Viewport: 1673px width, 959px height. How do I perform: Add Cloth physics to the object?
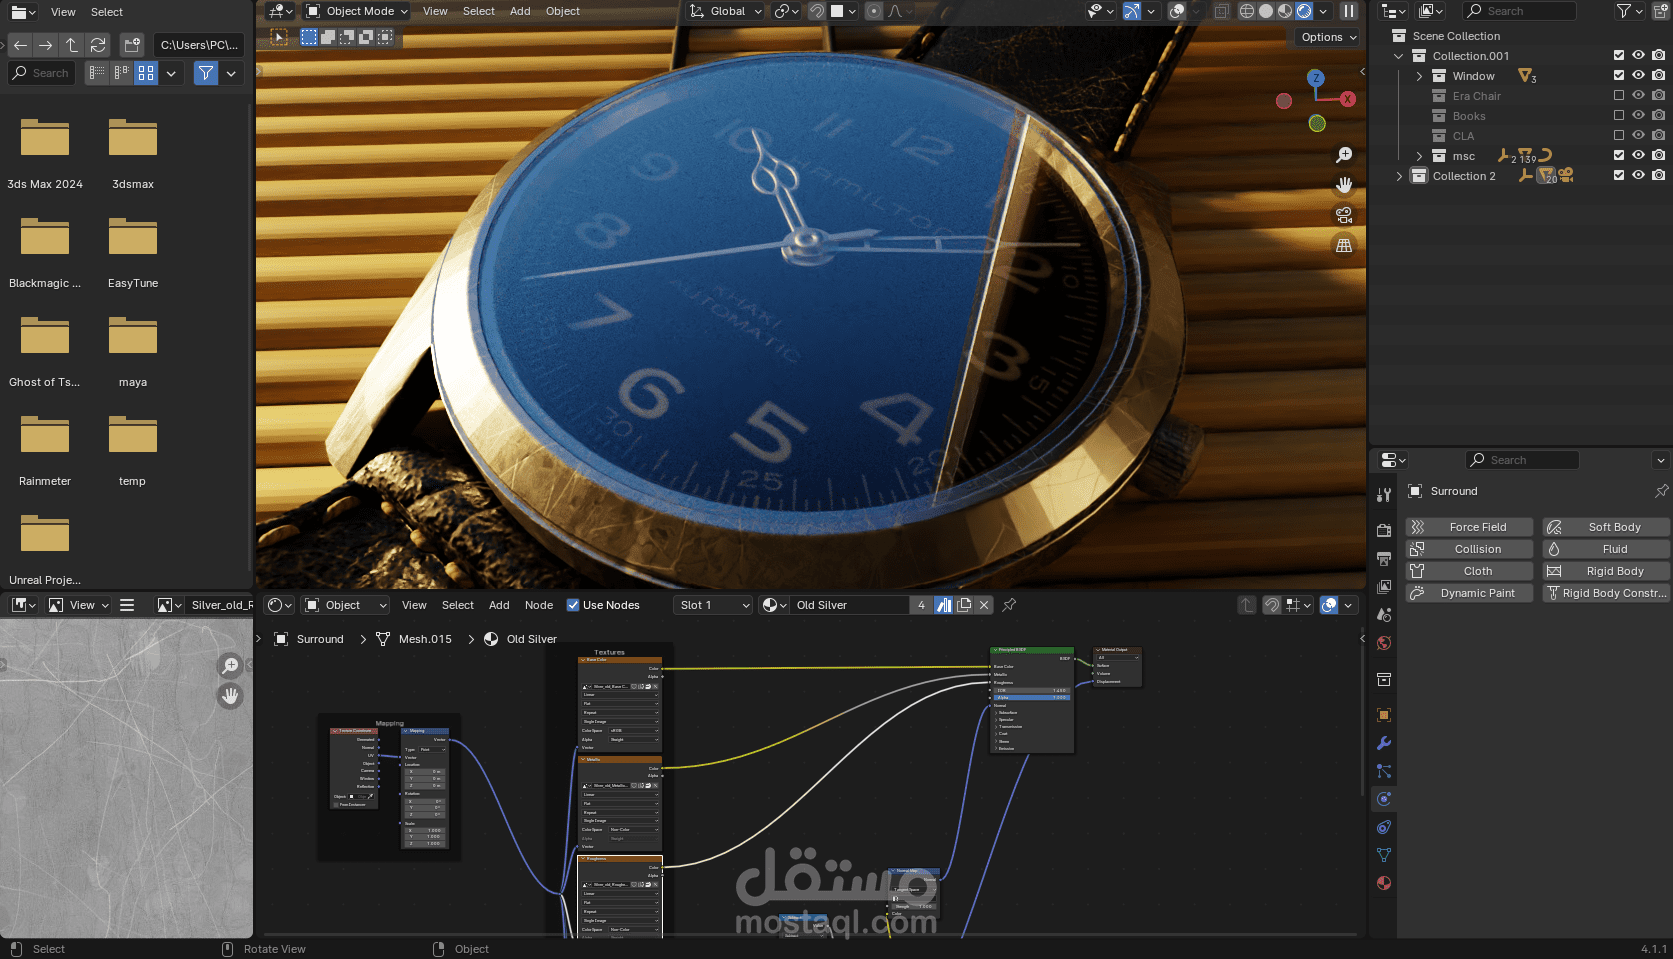(1469, 571)
